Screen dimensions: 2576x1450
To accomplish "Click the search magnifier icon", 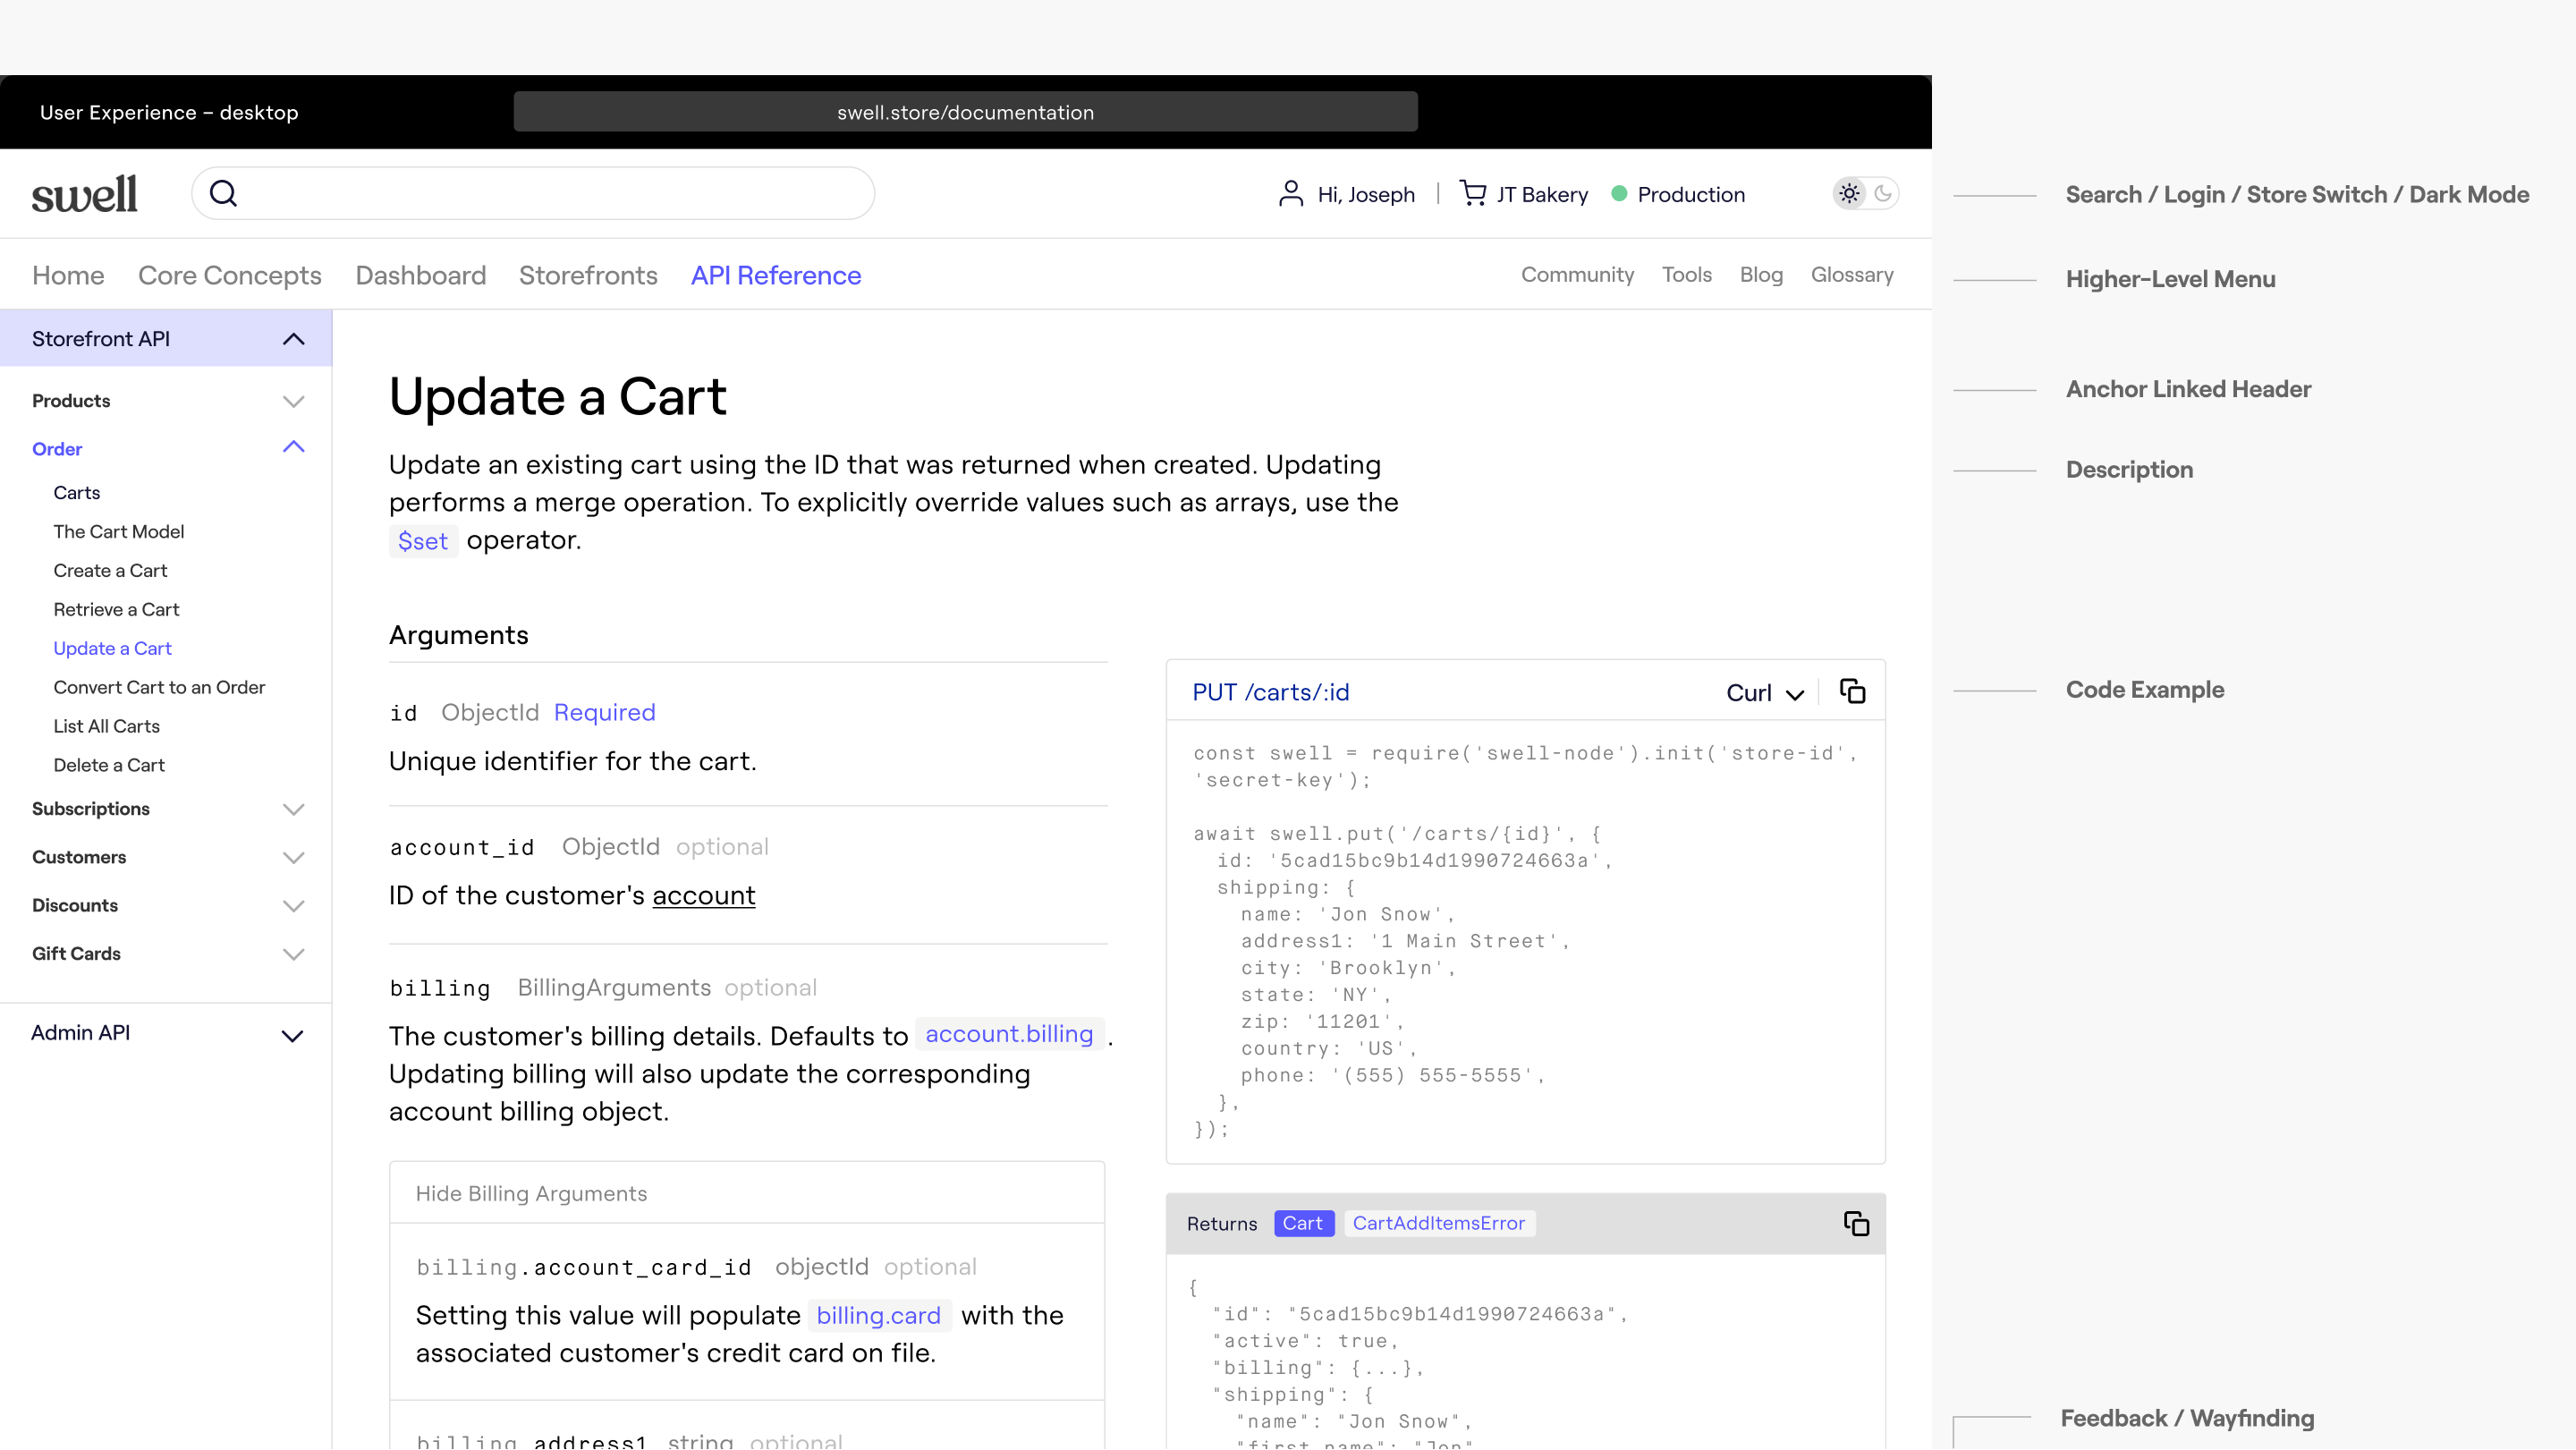I will pos(224,194).
